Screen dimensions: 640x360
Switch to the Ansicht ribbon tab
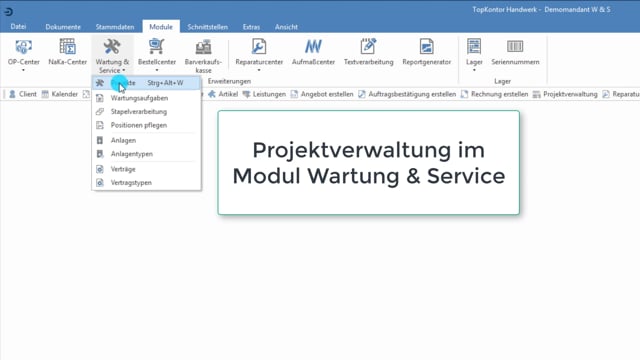tap(286, 27)
